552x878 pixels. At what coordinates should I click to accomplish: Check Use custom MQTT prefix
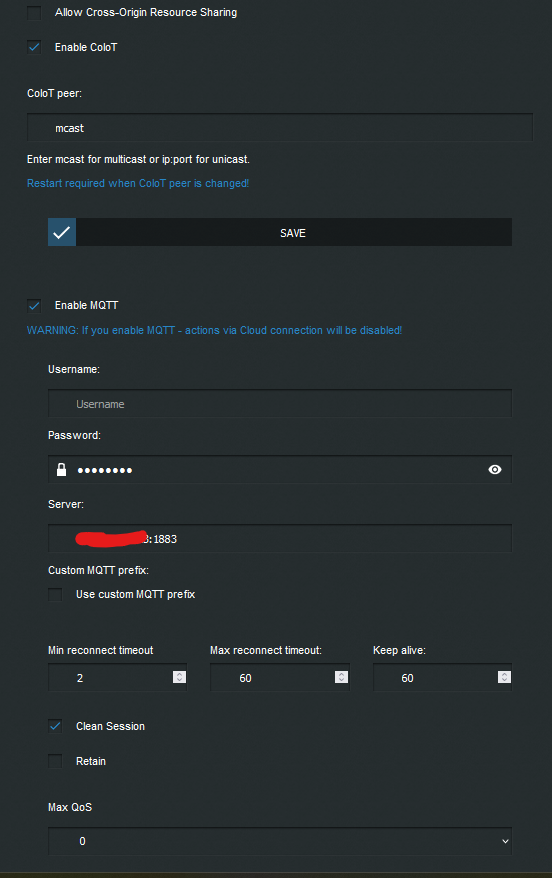[55, 595]
